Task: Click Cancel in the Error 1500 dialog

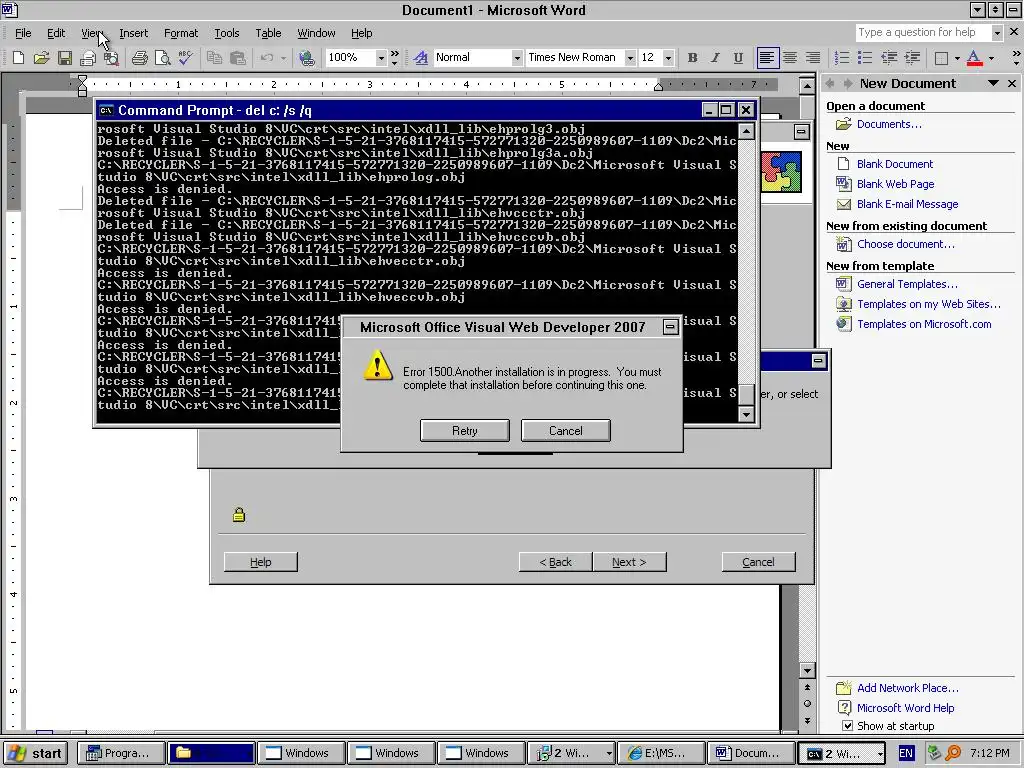Action: point(566,430)
